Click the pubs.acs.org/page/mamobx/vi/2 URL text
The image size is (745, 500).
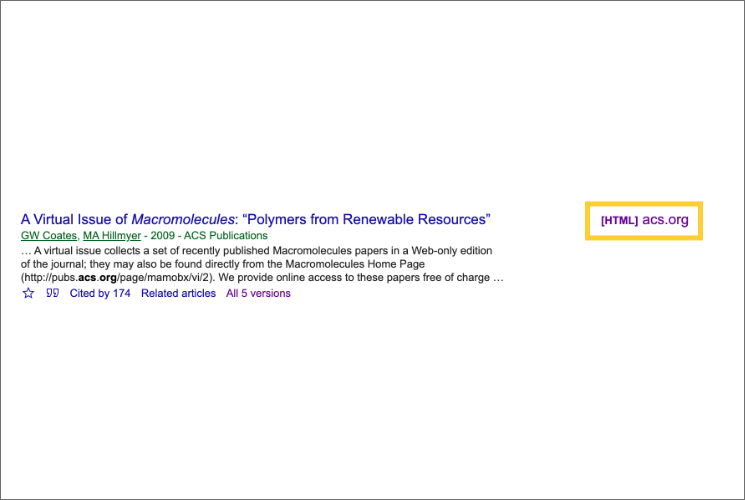tap(117, 277)
